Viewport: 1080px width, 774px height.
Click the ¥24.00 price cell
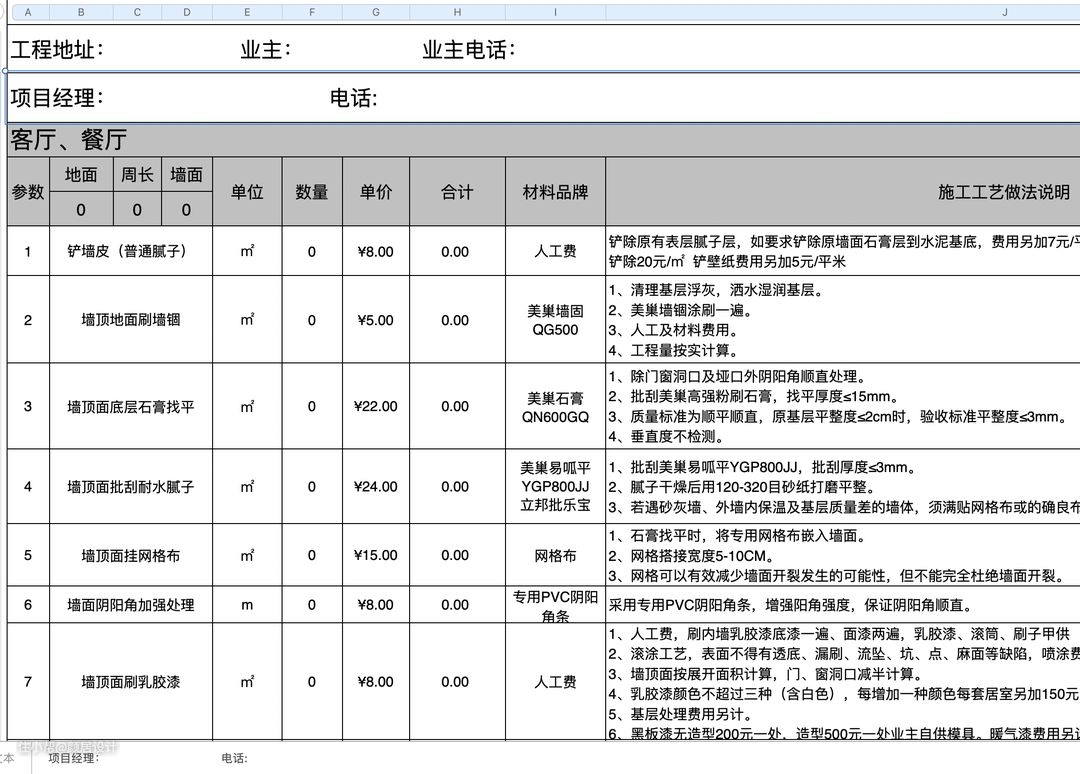pos(376,487)
